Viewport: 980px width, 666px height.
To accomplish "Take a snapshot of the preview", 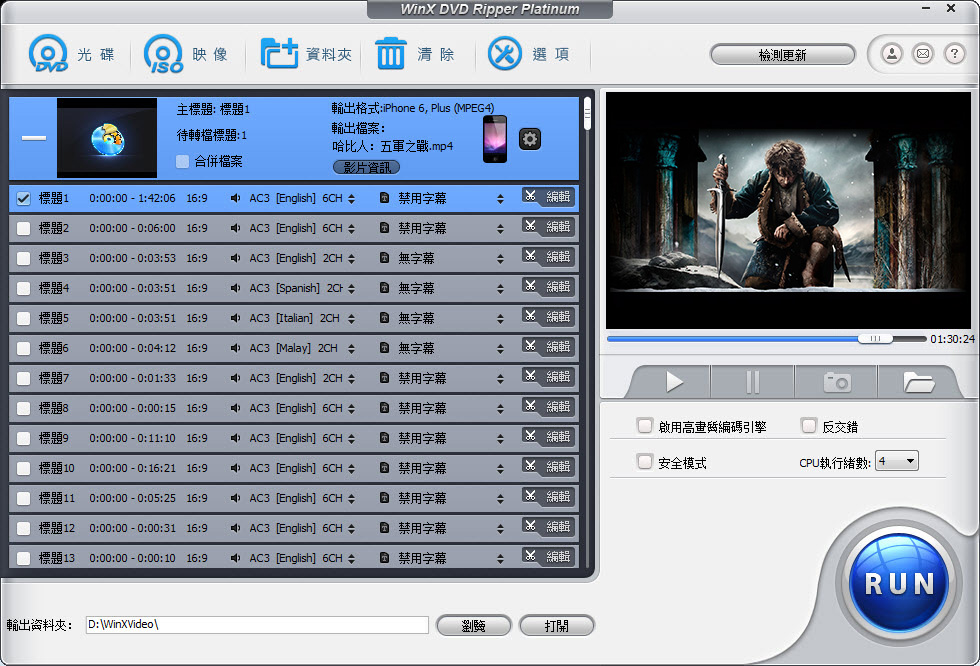I will coord(837,382).
